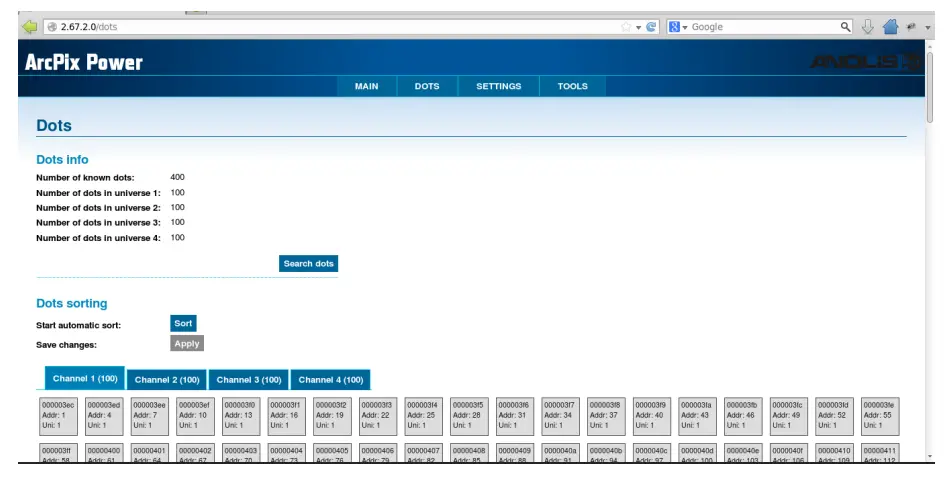
Task: Select dot 000003fe at Addr 55
Action: pyautogui.click(x=880, y=416)
